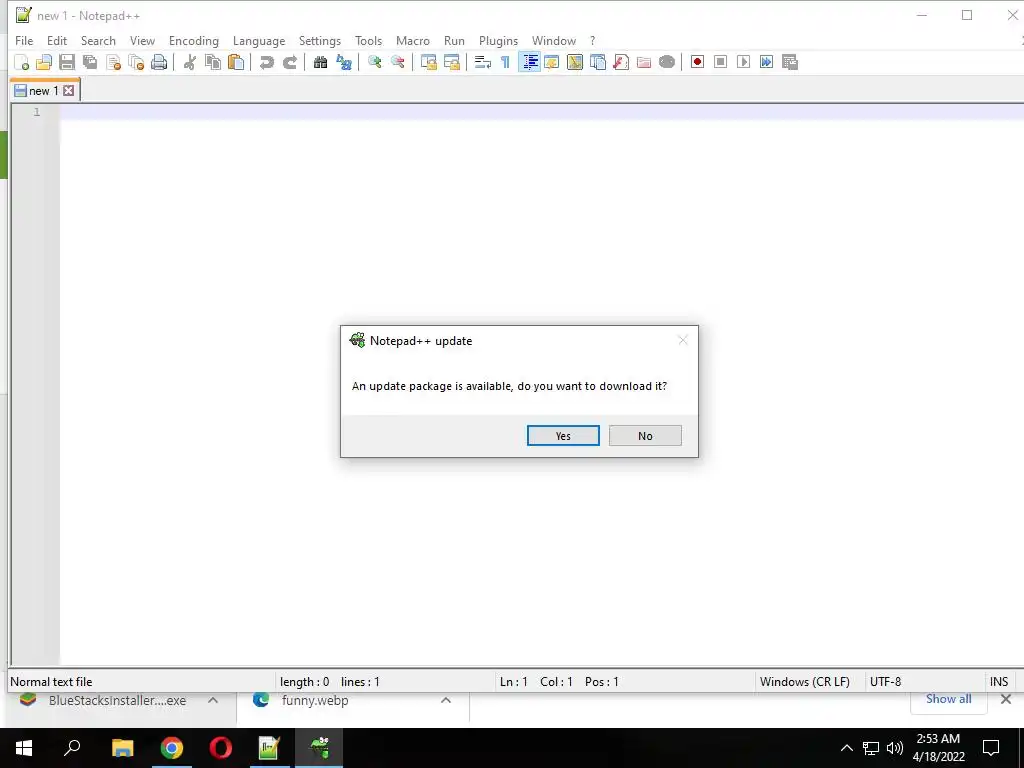The height and width of the screenshot is (768, 1024).
Task: Click the Open file toolbar icon
Action: click(44, 62)
